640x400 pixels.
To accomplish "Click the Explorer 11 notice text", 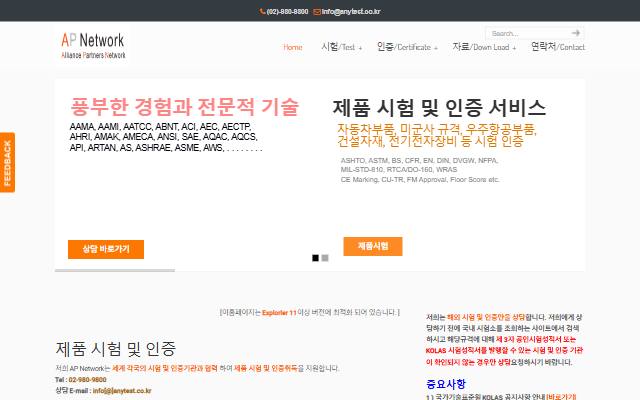I will [x=279, y=313].
